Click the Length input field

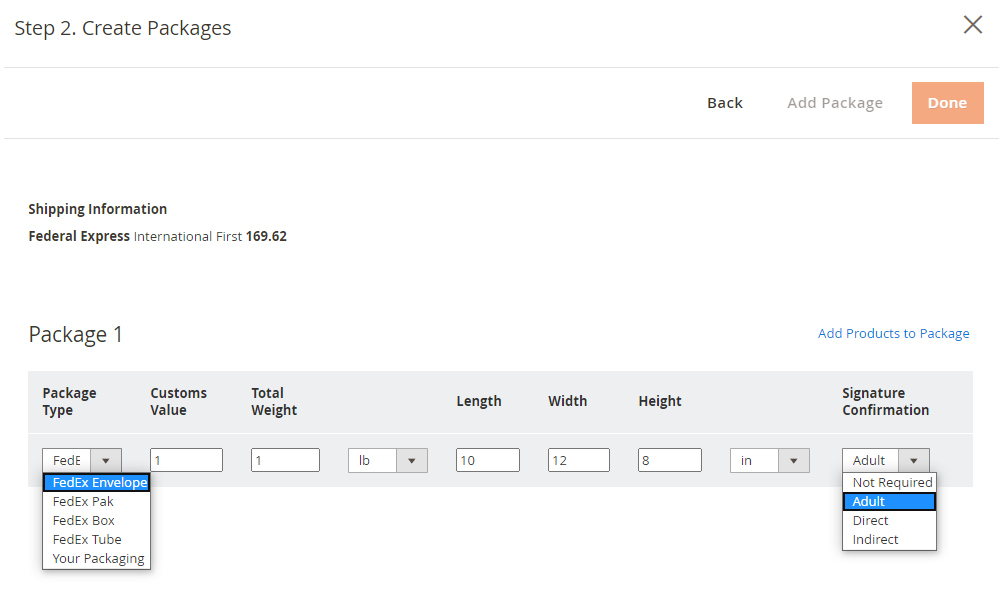(487, 460)
